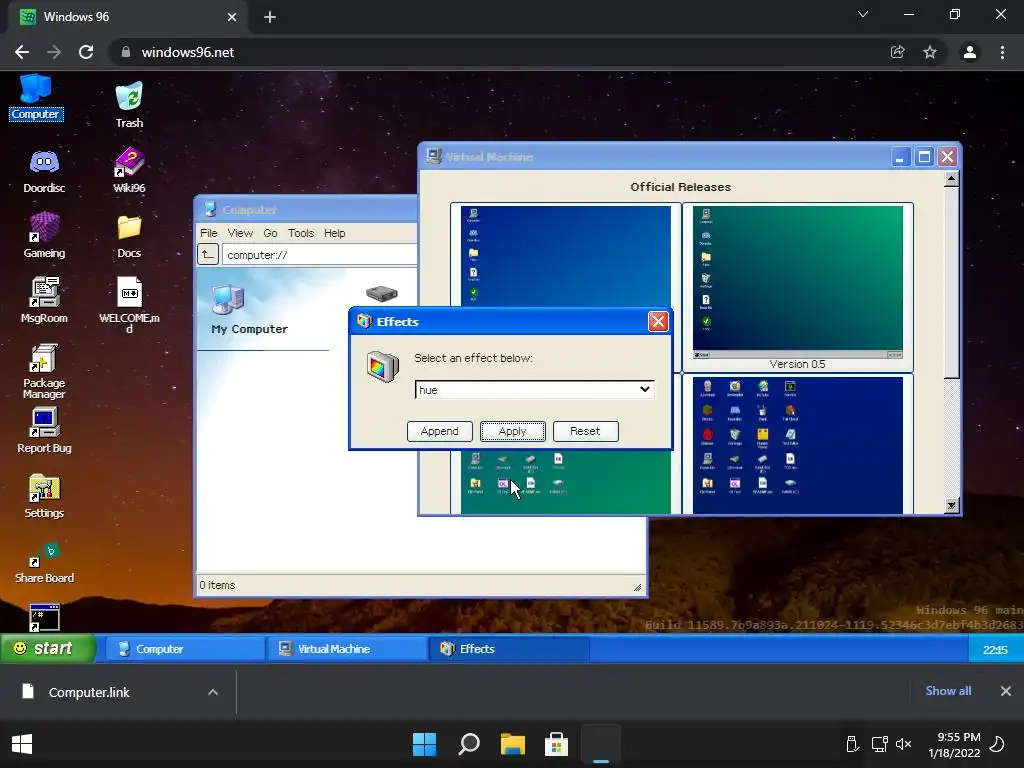This screenshot has width=1024, height=768.
Task: Open the Help menu in Computer window
Action: click(334, 233)
